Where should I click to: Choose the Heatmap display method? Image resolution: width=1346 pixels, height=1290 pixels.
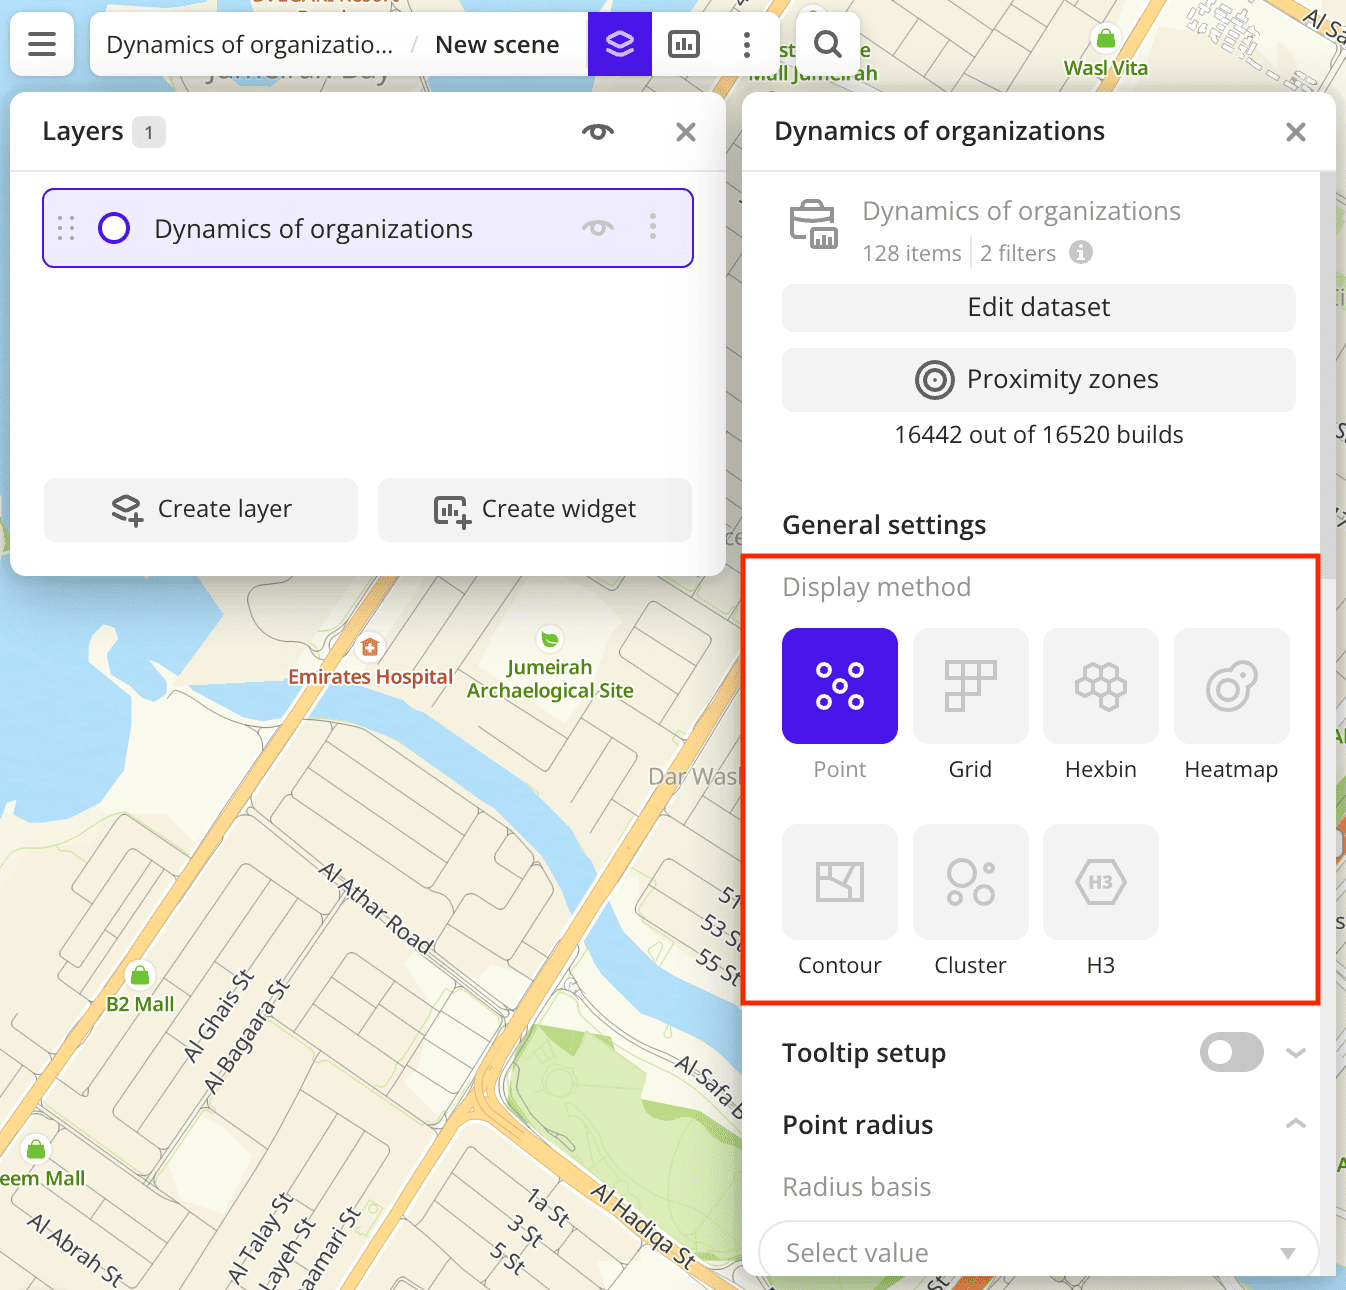[1231, 686]
